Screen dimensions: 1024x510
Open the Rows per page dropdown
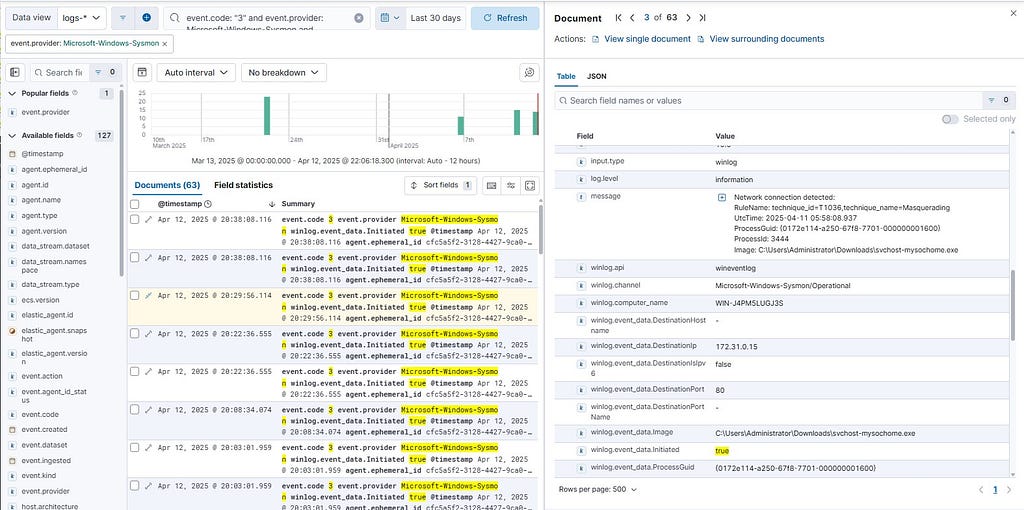pos(598,489)
